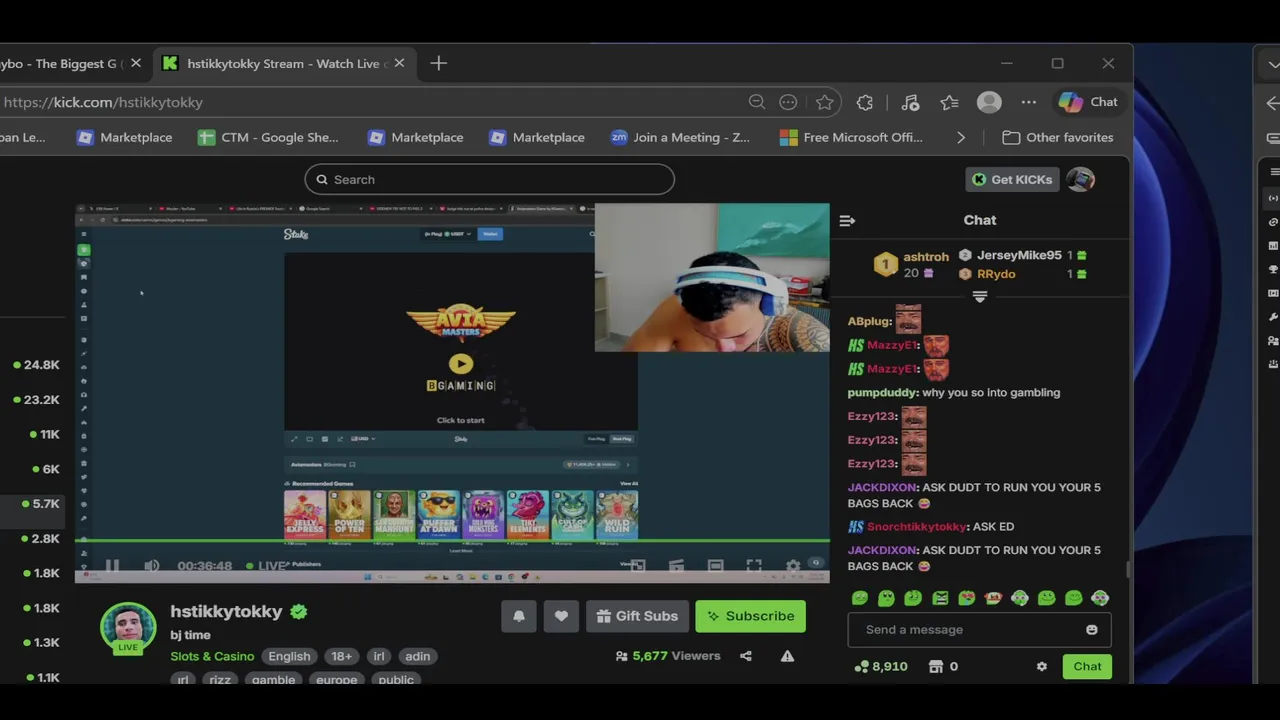This screenshot has height=720, width=1280.
Task: Open the media control music note icon
Action: pos(910,102)
